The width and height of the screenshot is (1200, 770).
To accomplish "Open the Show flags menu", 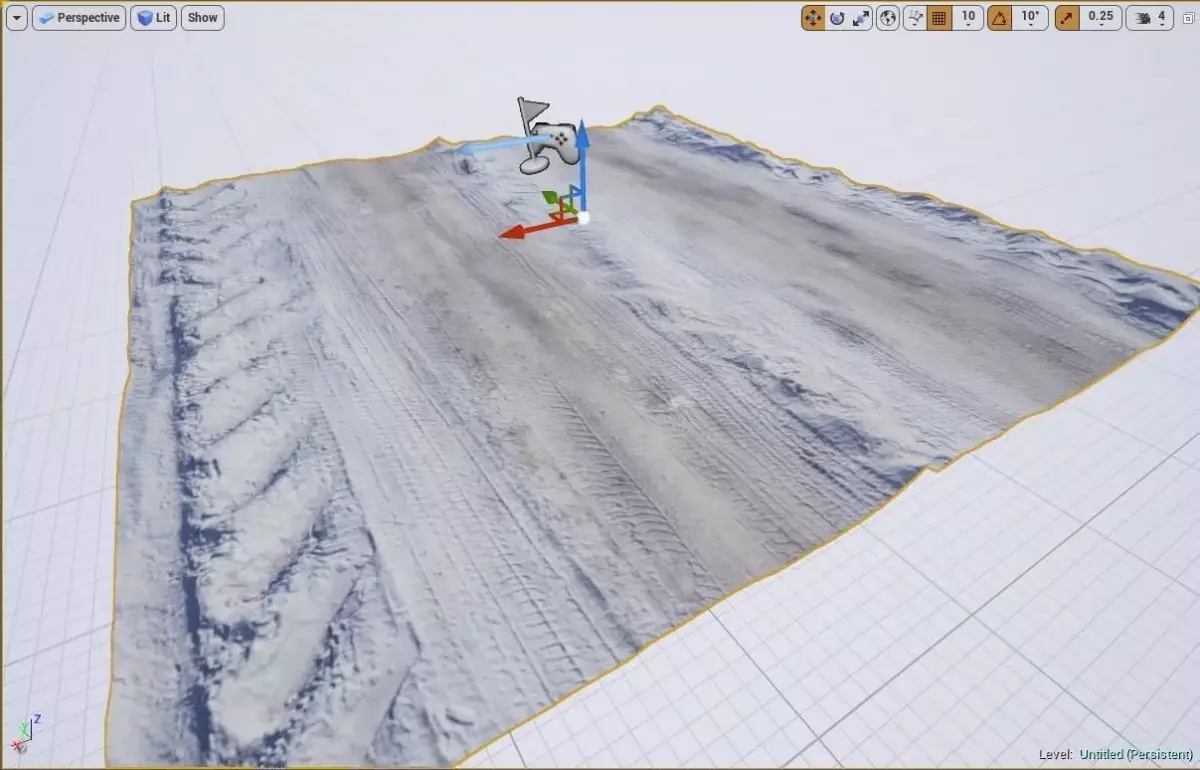I will click(203, 18).
